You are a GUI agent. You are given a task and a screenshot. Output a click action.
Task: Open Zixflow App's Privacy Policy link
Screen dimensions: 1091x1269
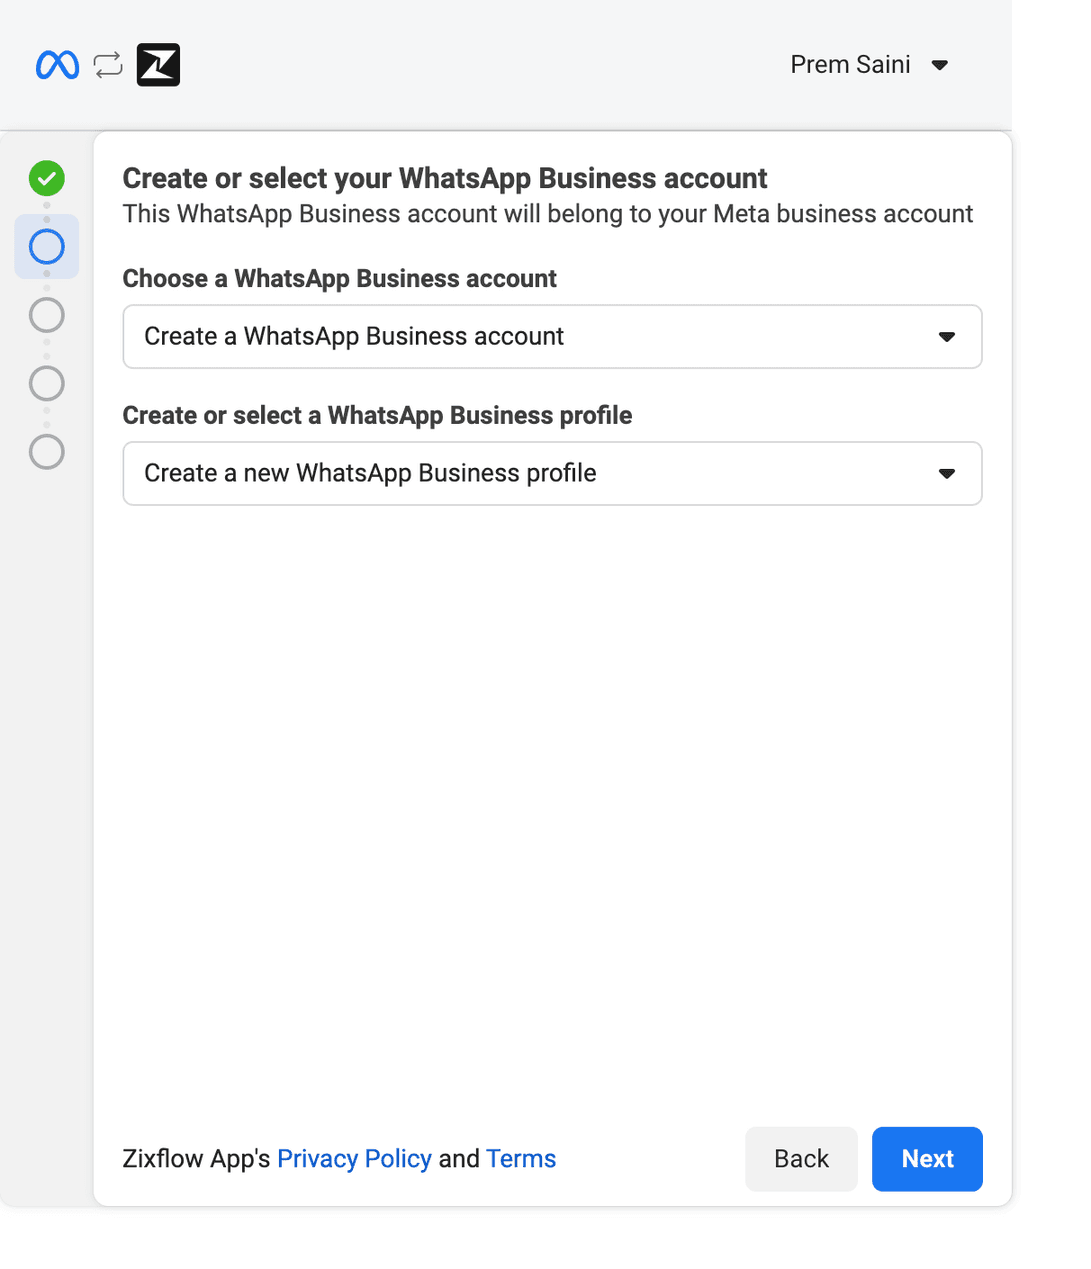354,1159
